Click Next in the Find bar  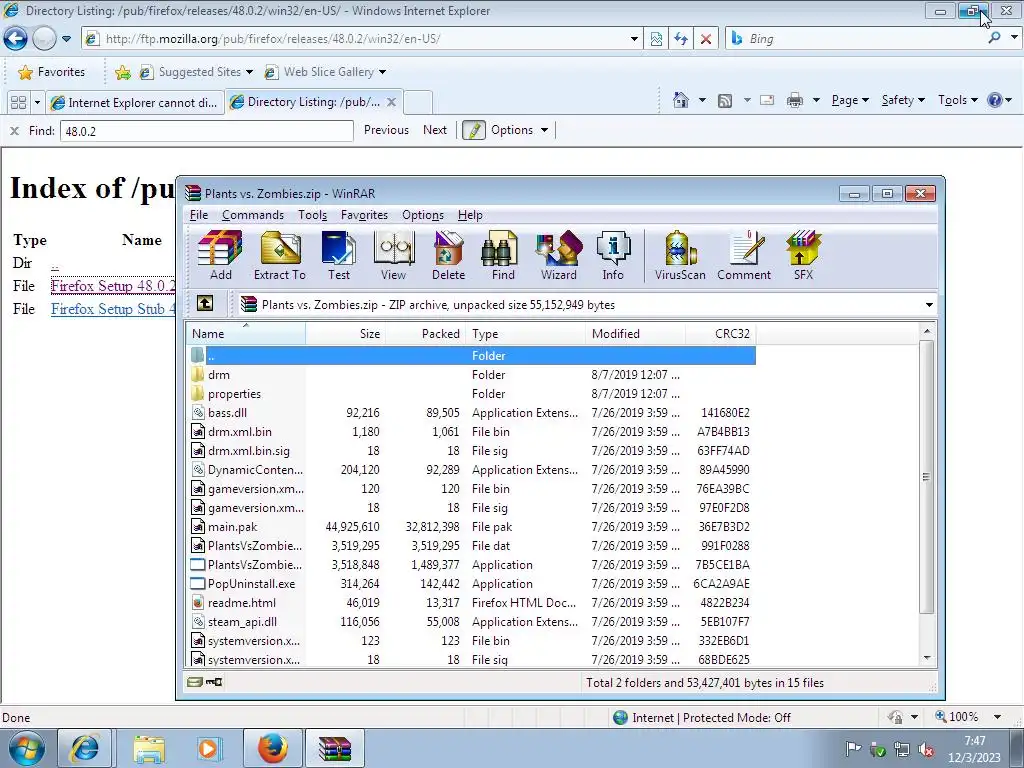point(435,130)
